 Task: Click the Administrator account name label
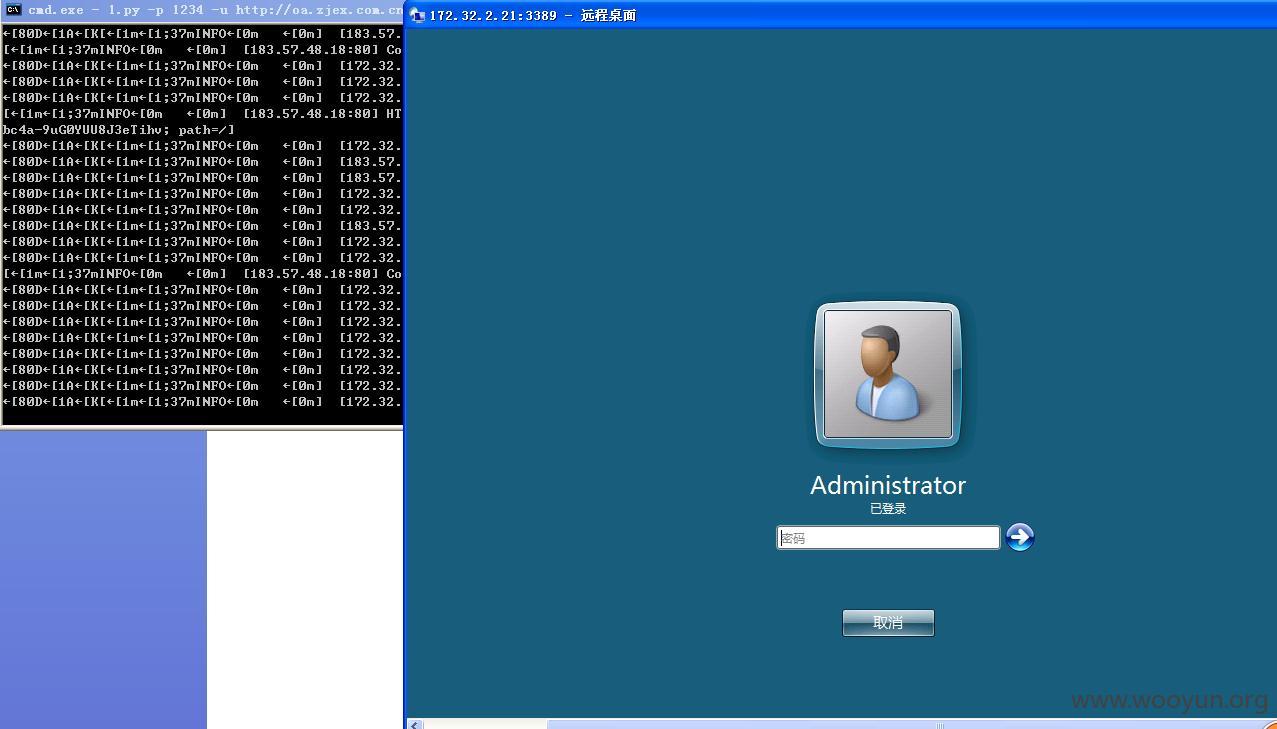coord(888,485)
